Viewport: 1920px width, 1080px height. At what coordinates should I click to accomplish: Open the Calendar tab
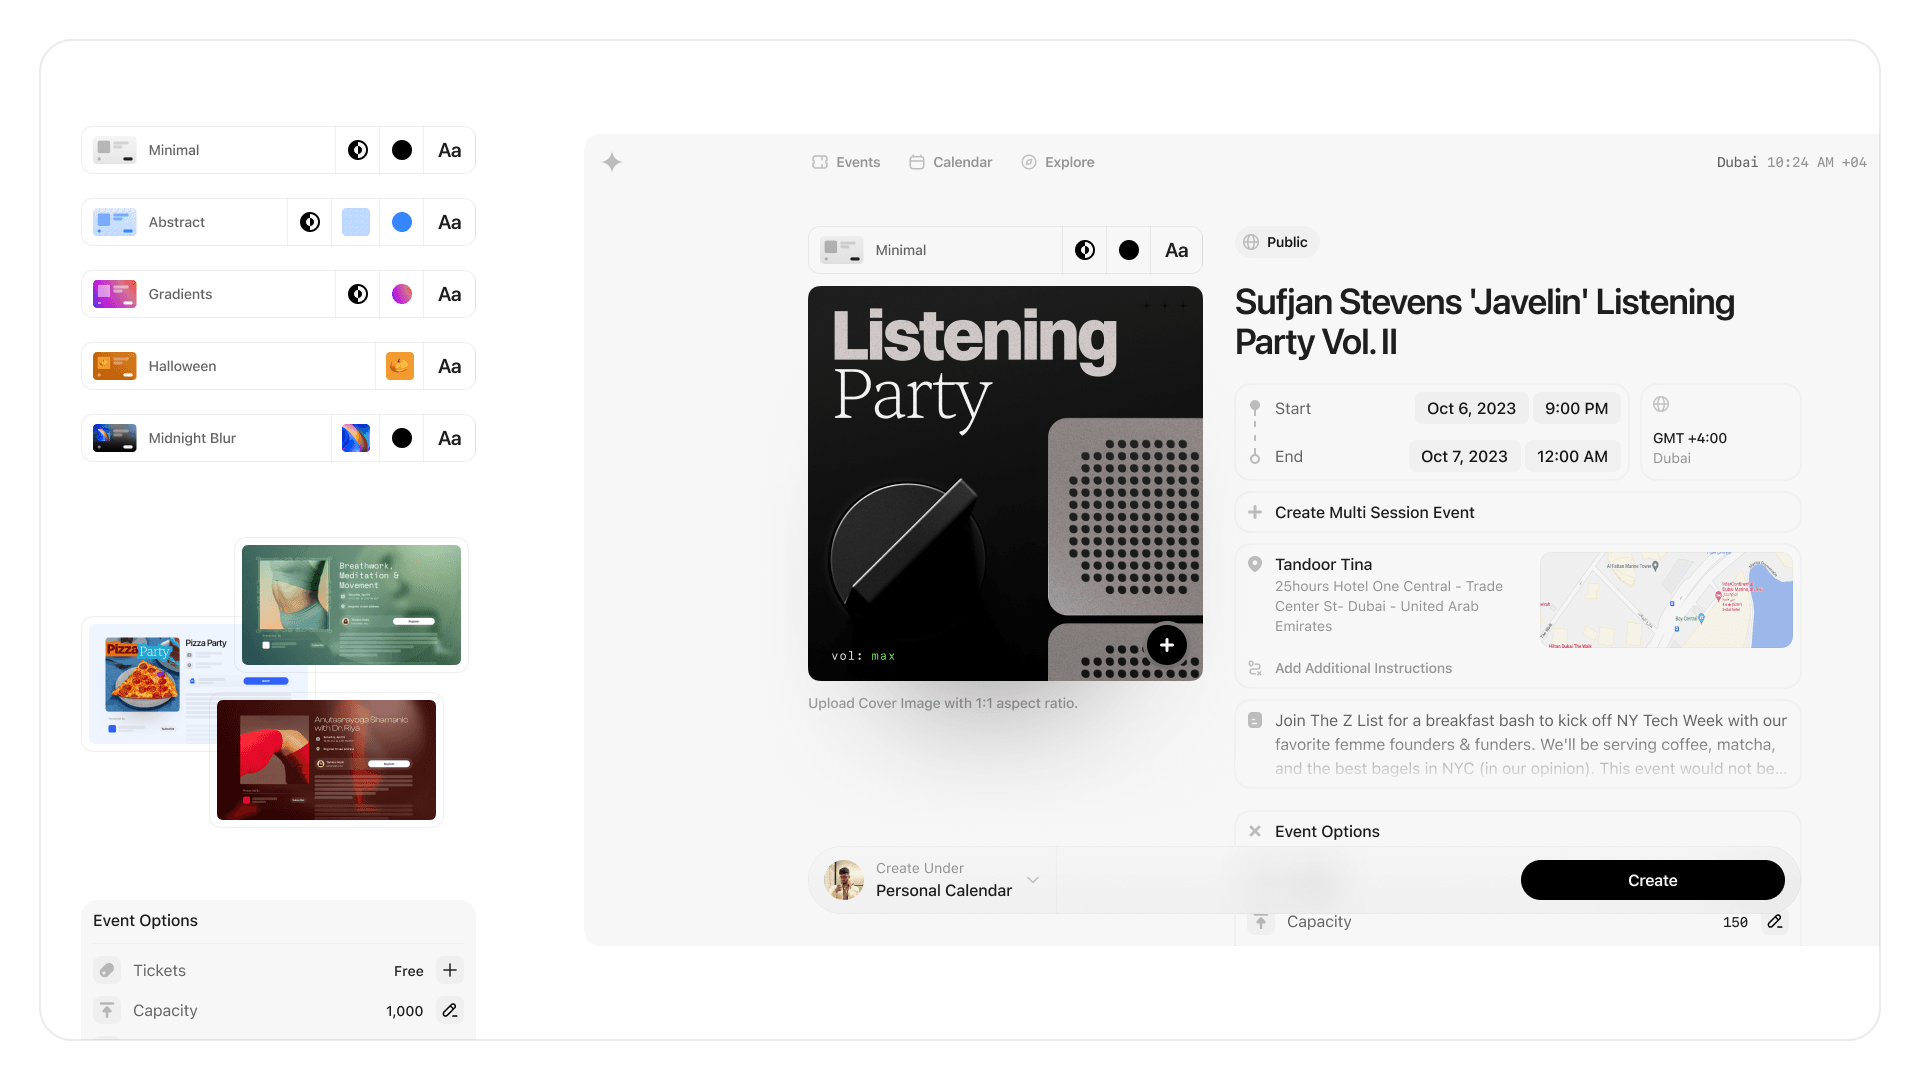click(x=950, y=162)
